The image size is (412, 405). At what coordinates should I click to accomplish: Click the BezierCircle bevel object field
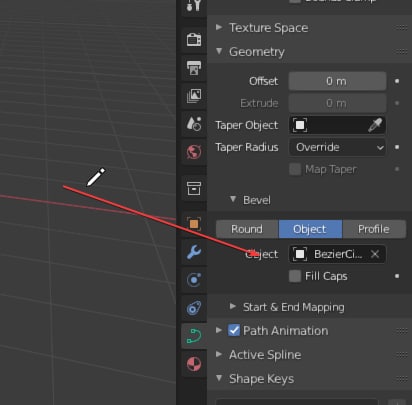(x=337, y=254)
